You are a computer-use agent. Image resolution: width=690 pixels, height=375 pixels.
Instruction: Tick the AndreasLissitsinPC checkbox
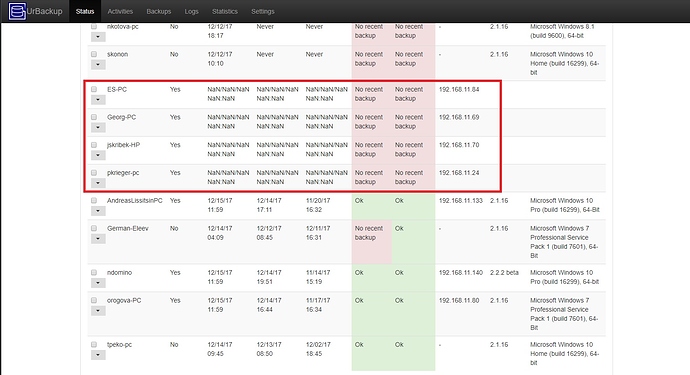click(x=94, y=200)
